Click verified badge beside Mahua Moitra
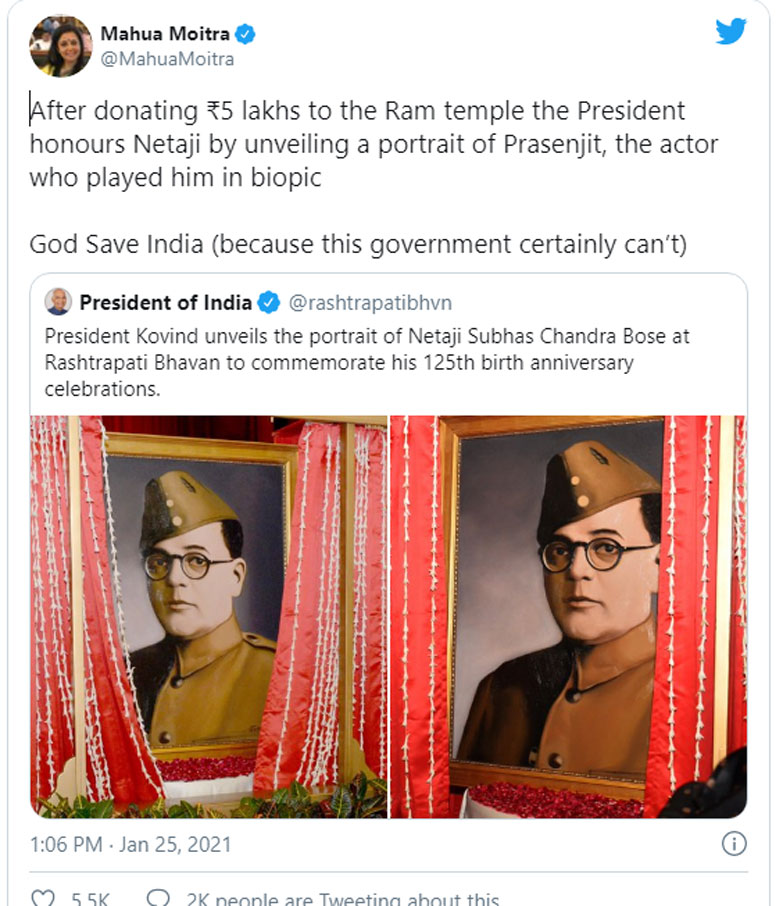The width and height of the screenshot is (783, 906). click(245, 35)
